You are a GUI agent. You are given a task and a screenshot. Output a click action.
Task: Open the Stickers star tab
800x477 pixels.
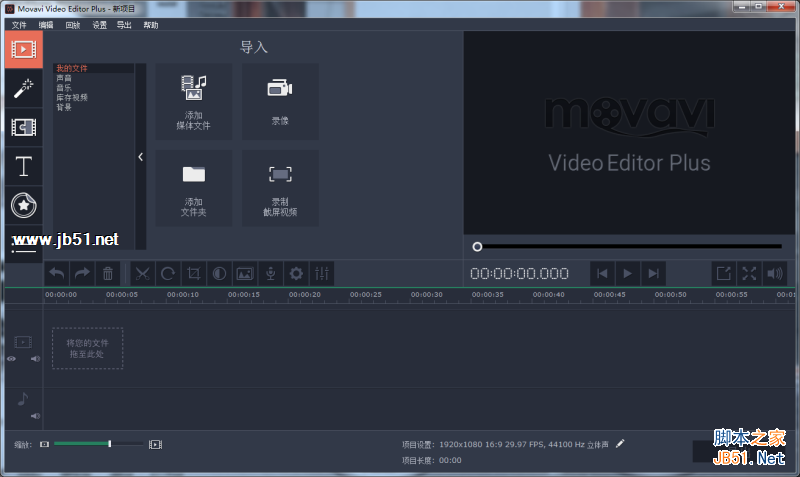tap(23, 206)
